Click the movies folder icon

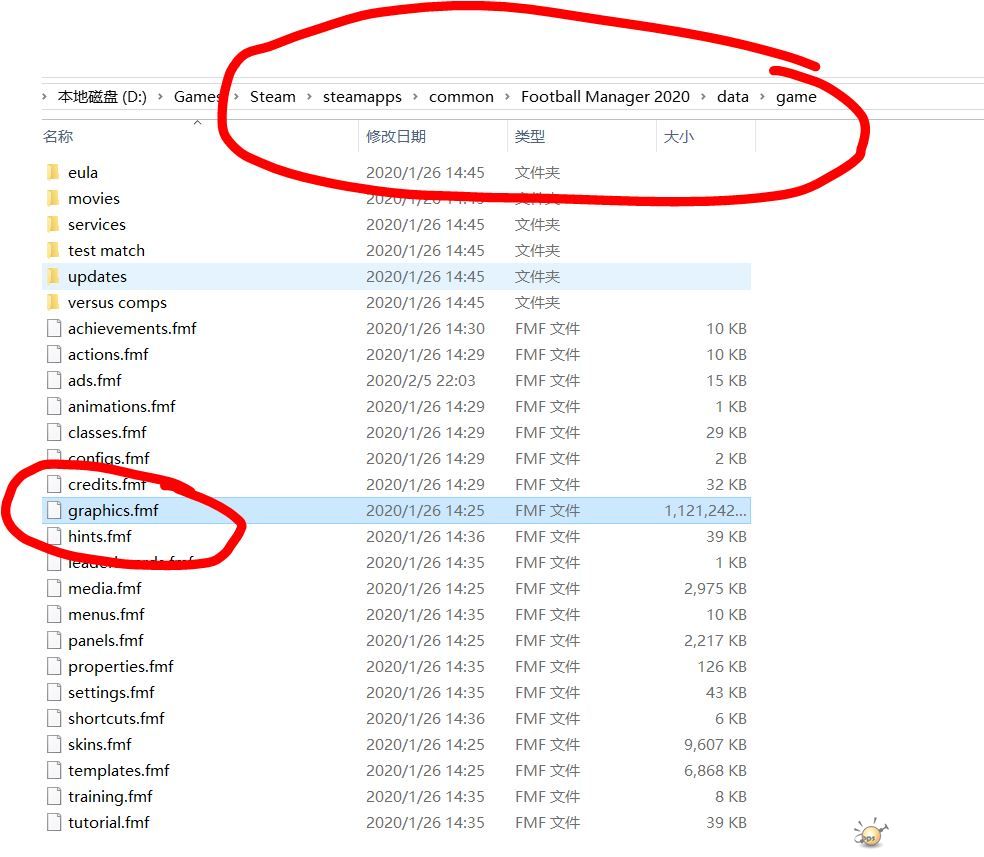pos(53,198)
